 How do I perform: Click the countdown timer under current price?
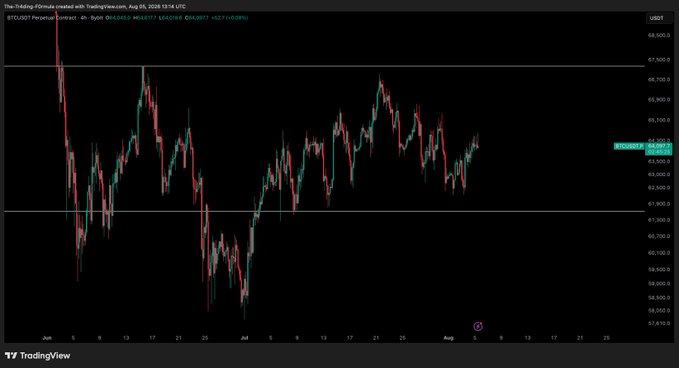click(659, 152)
